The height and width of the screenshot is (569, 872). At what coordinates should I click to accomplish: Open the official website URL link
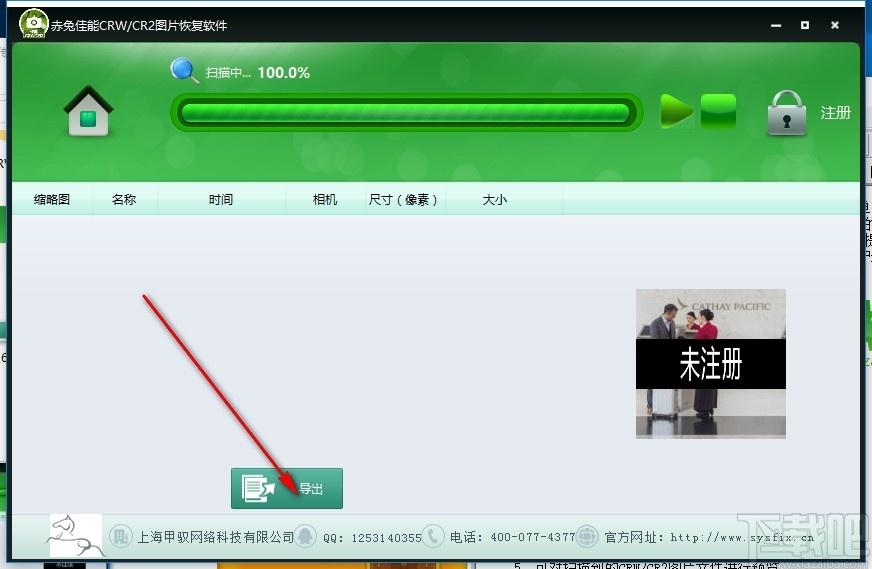pos(742,537)
